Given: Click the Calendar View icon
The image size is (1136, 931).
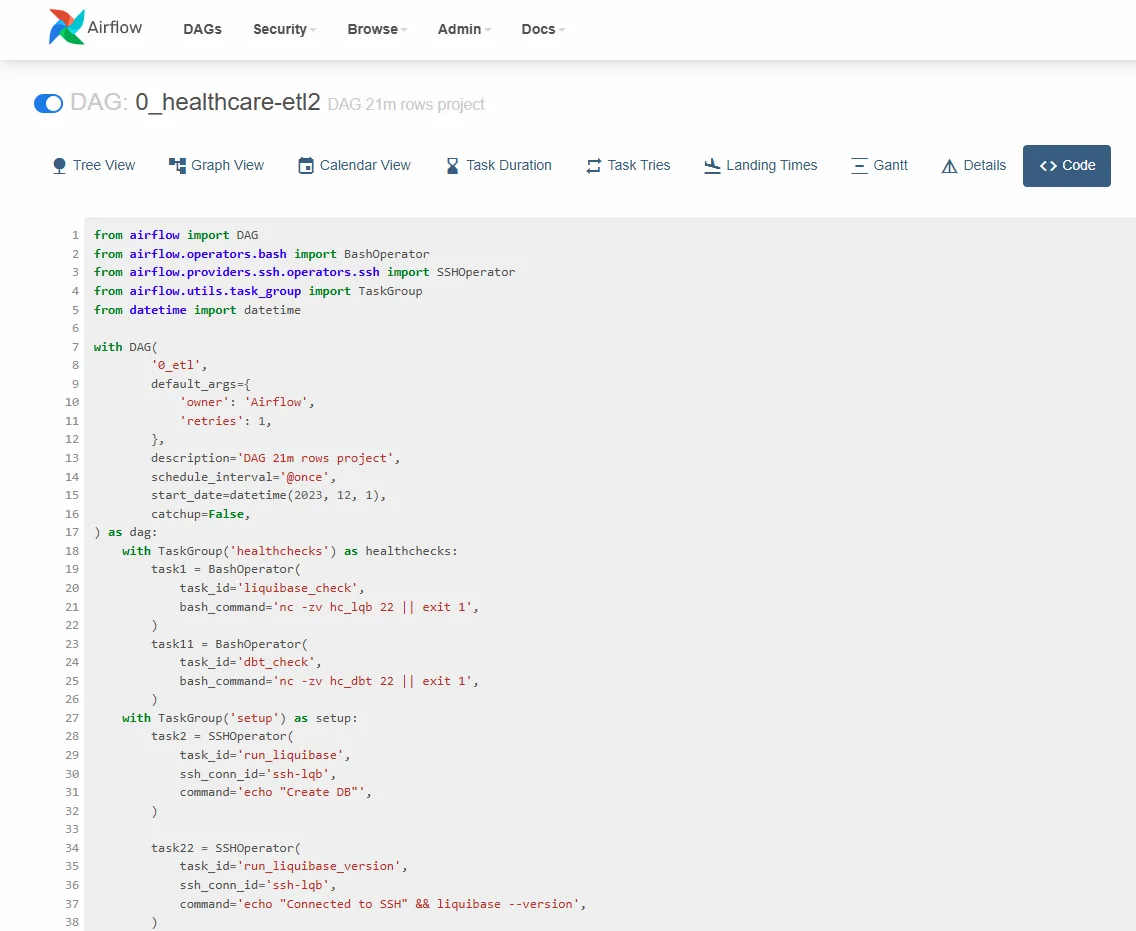Looking at the screenshot, I should (x=306, y=166).
